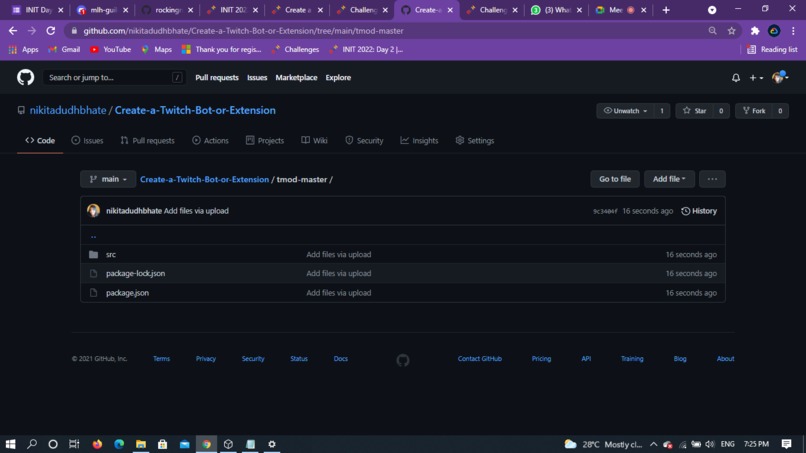The width and height of the screenshot is (806, 453).
Task: Open the nikitadudhbhate owner link
Action: [x=68, y=110]
